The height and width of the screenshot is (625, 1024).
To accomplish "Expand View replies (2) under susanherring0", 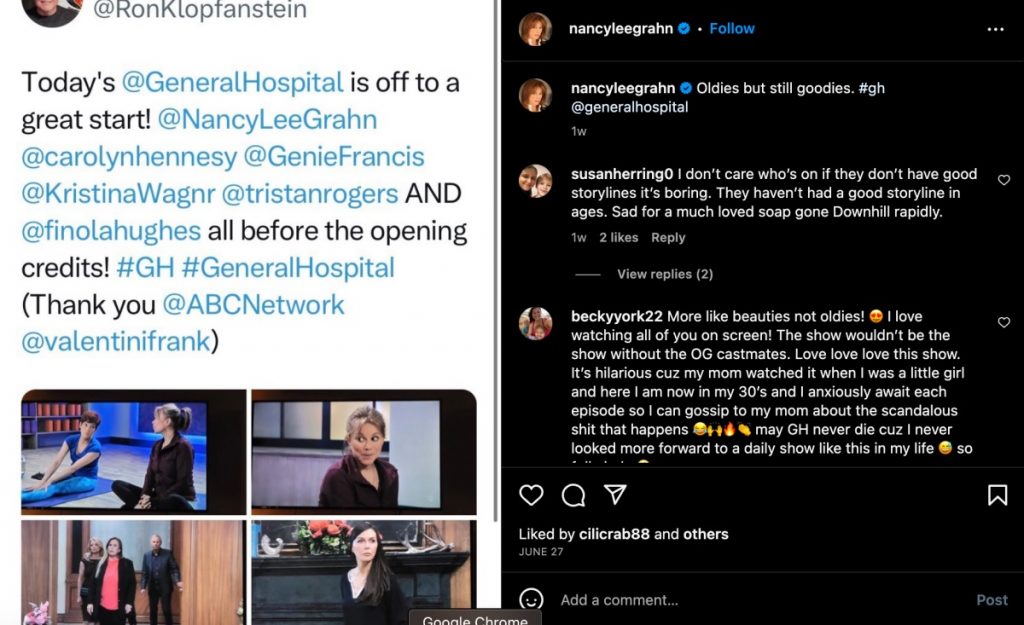I will click(665, 274).
